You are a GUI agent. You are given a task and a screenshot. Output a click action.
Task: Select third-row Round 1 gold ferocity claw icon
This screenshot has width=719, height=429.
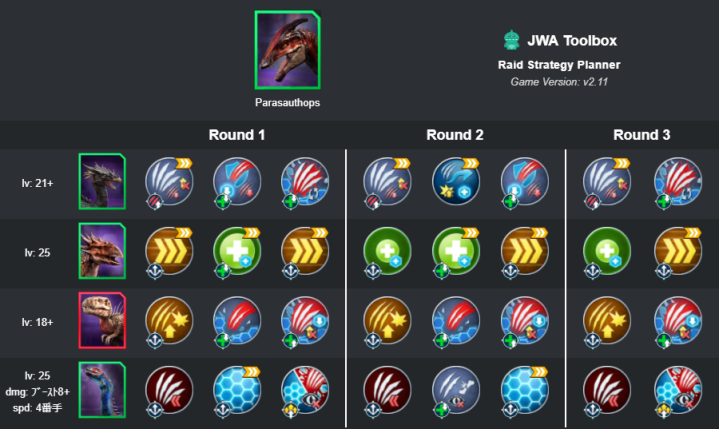pyautogui.click(x=169, y=321)
